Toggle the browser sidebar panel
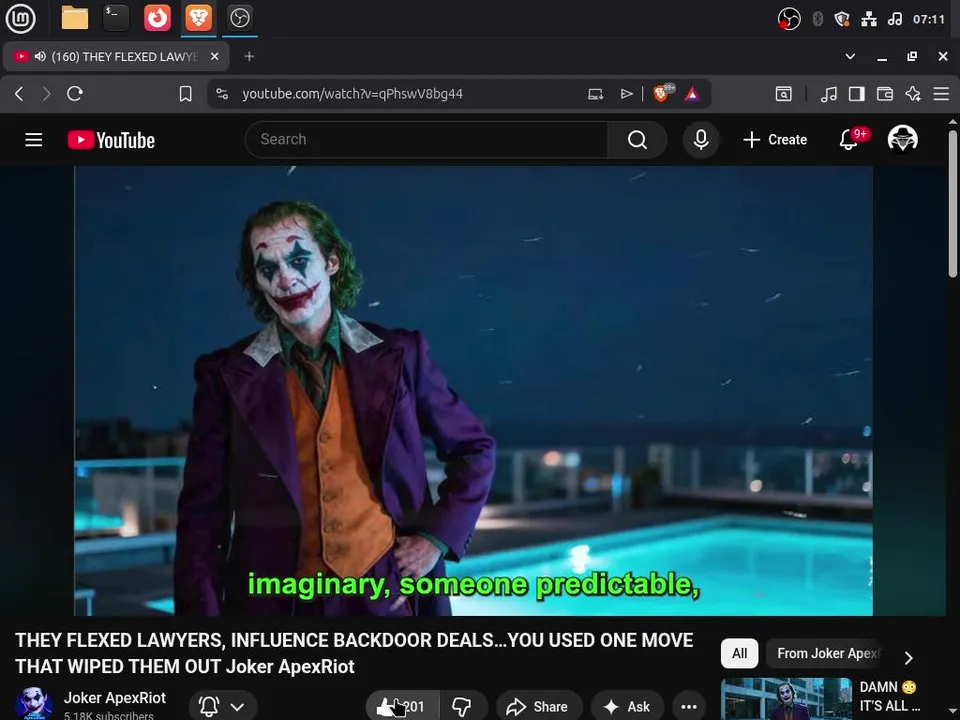 coord(857,94)
